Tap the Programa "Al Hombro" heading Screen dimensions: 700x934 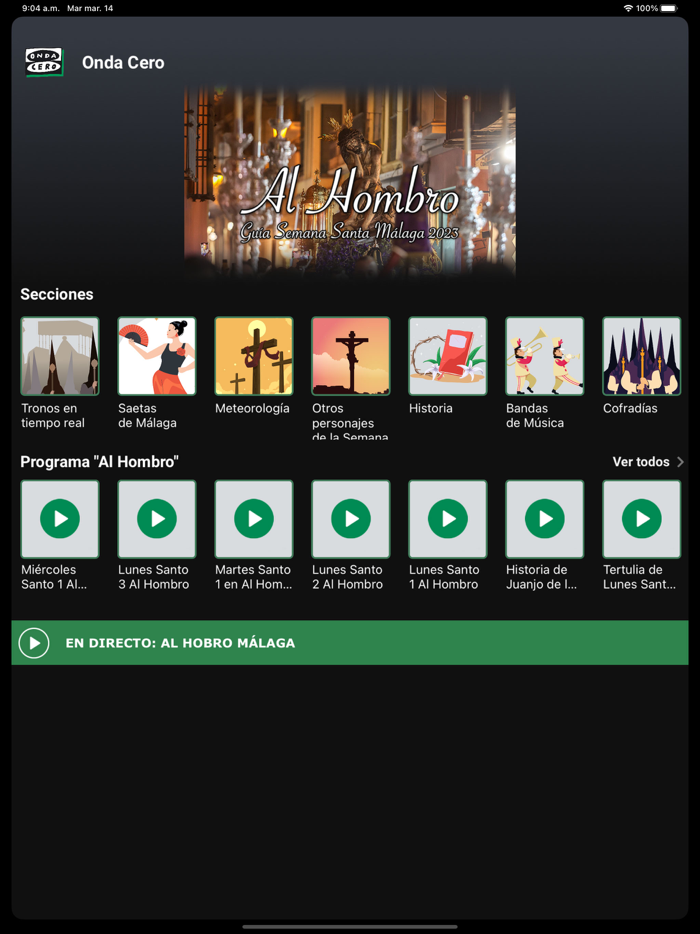point(99,462)
